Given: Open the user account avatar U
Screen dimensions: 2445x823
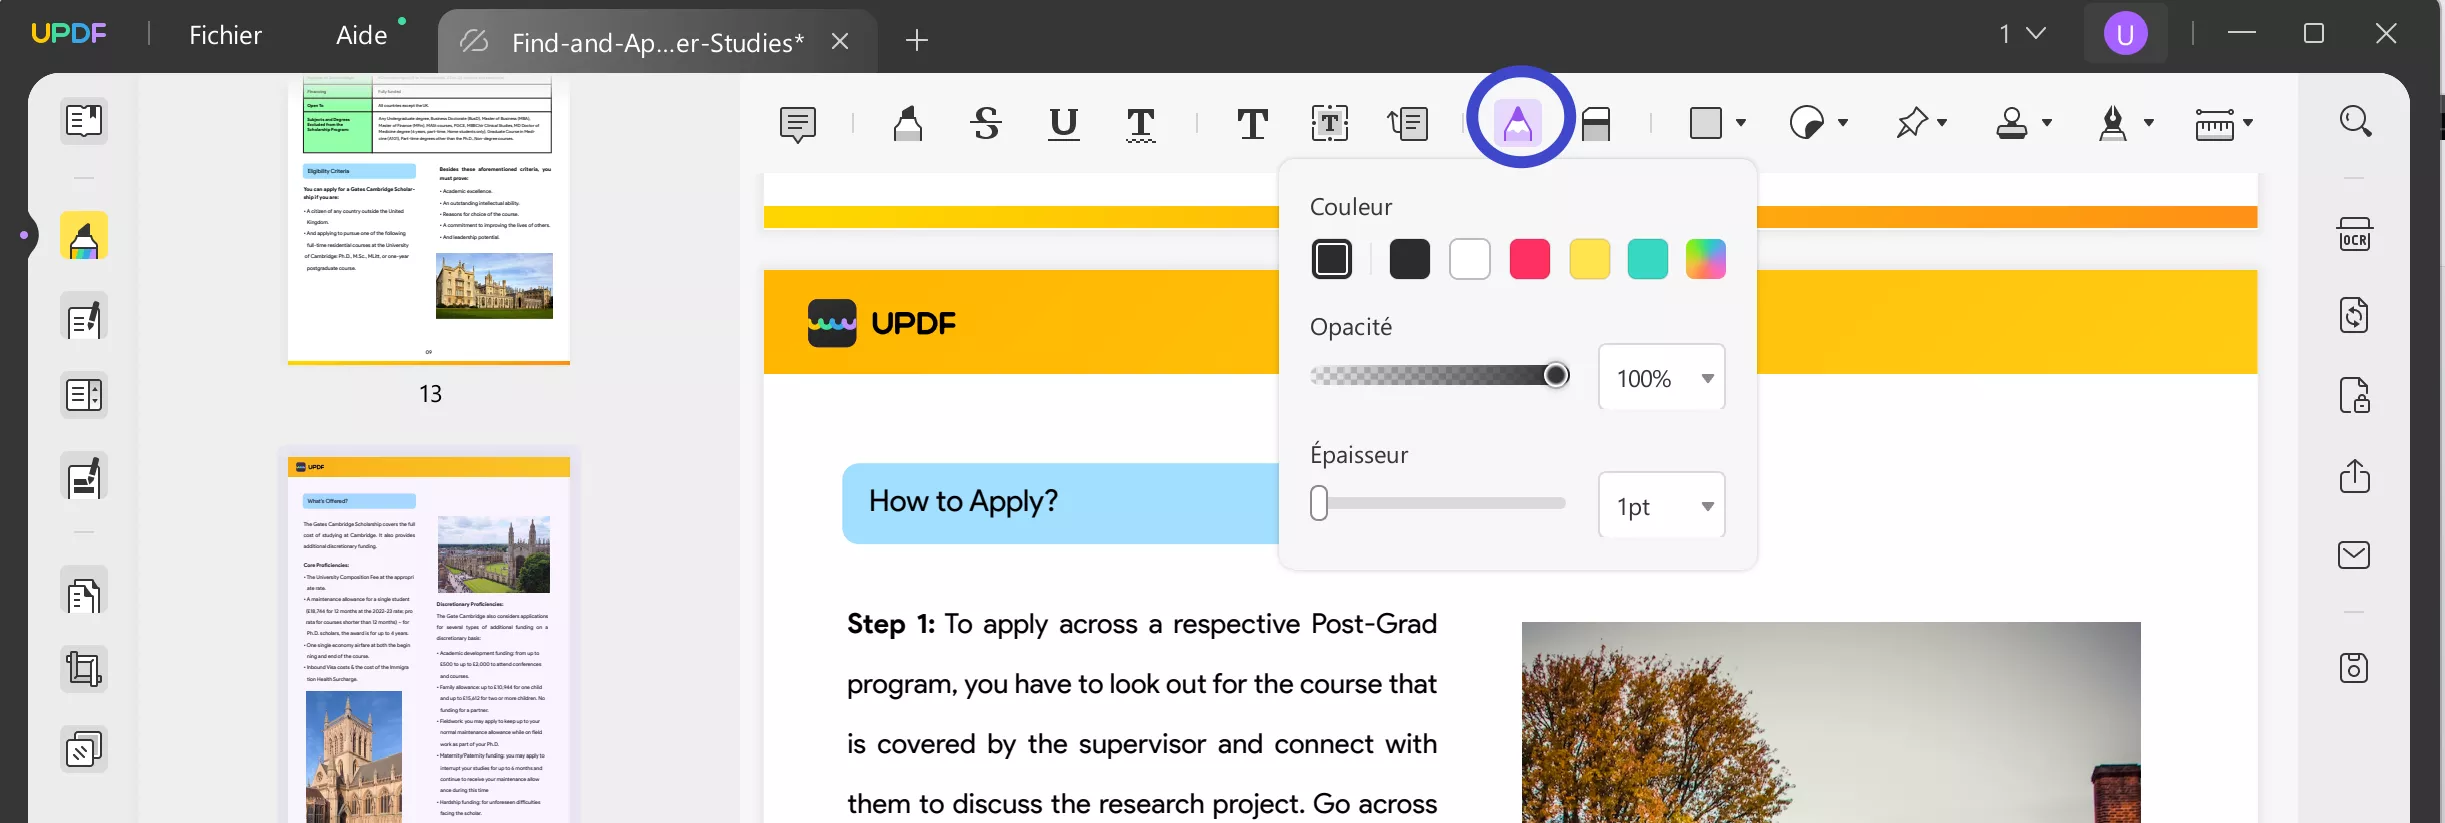Looking at the screenshot, I should tap(2125, 34).
